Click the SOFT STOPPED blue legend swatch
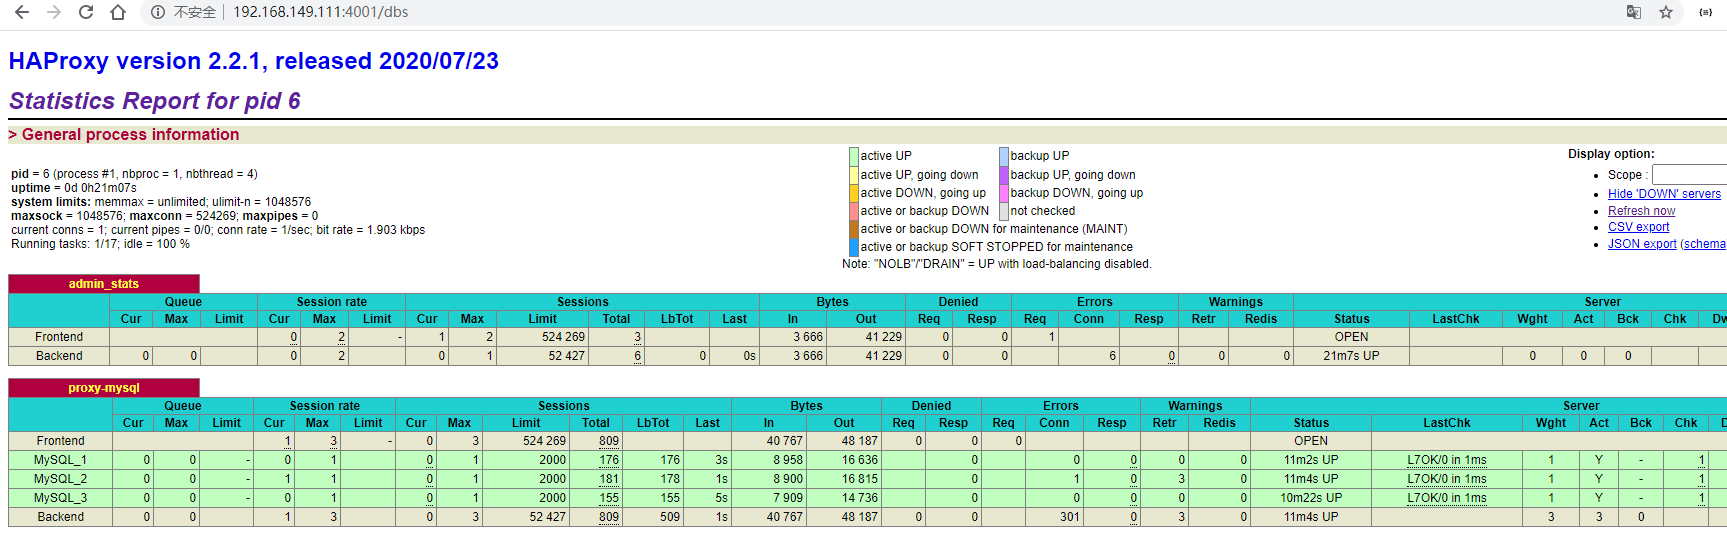1727x539 pixels. point(854,247)
